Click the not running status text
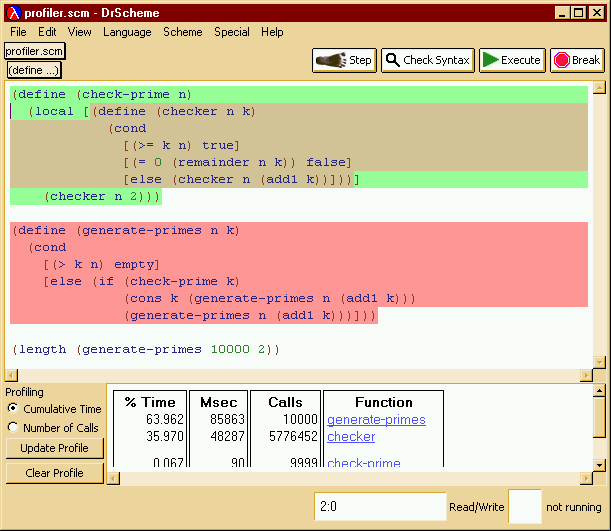The height and width of the screenshot is (531, 611). [574, 507]
